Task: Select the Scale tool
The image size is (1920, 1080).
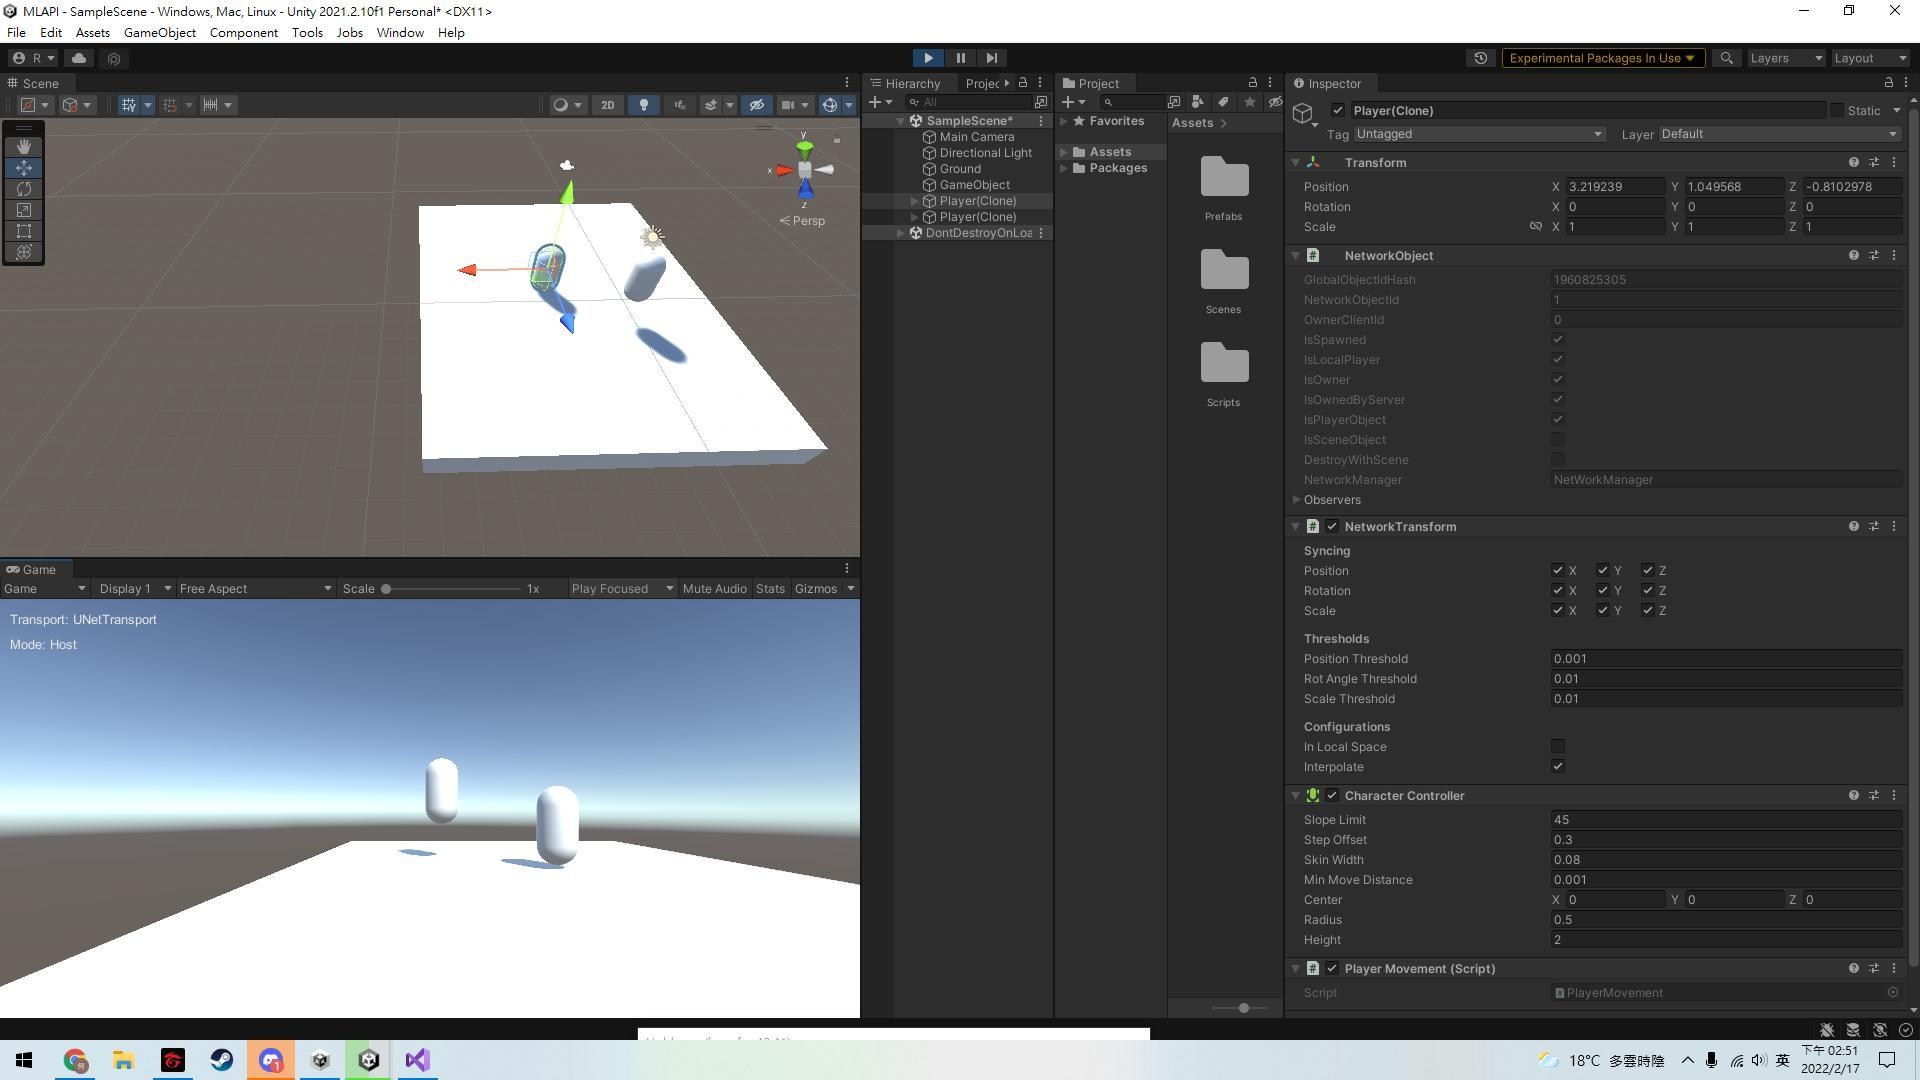Action: coord(24,210)
